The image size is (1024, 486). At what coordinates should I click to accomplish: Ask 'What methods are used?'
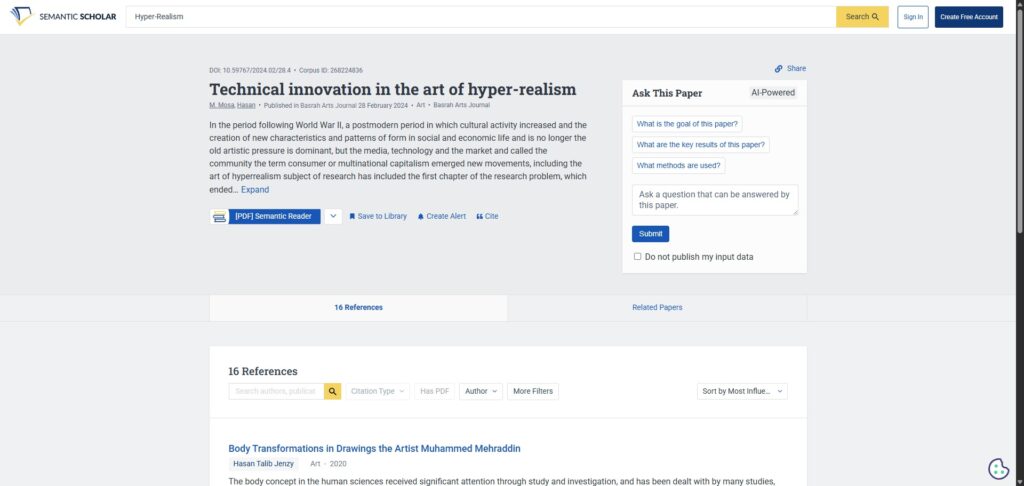[679, 166]
